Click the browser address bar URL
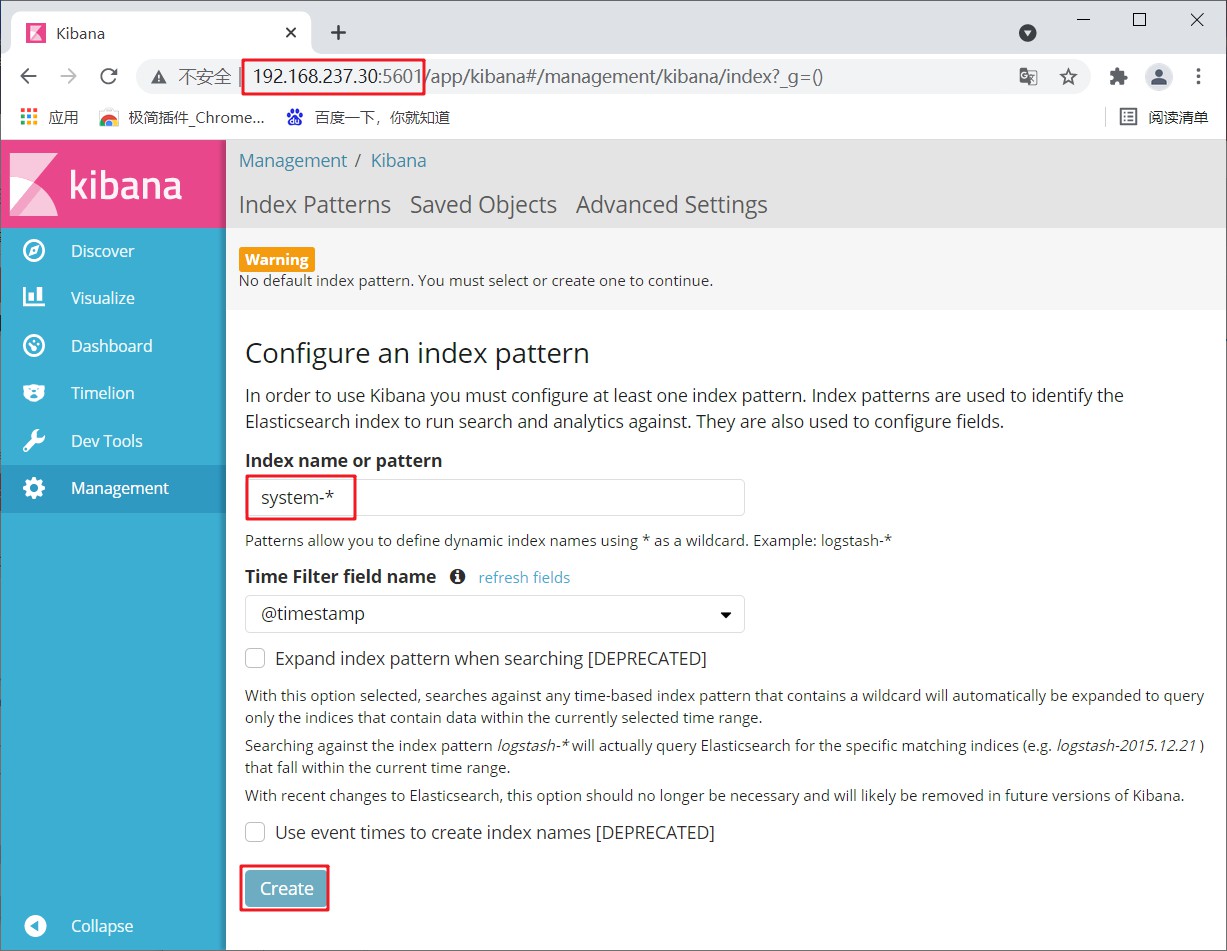Screen dimensions: 1227x951 pyautogui.click(x=538, y=76)
